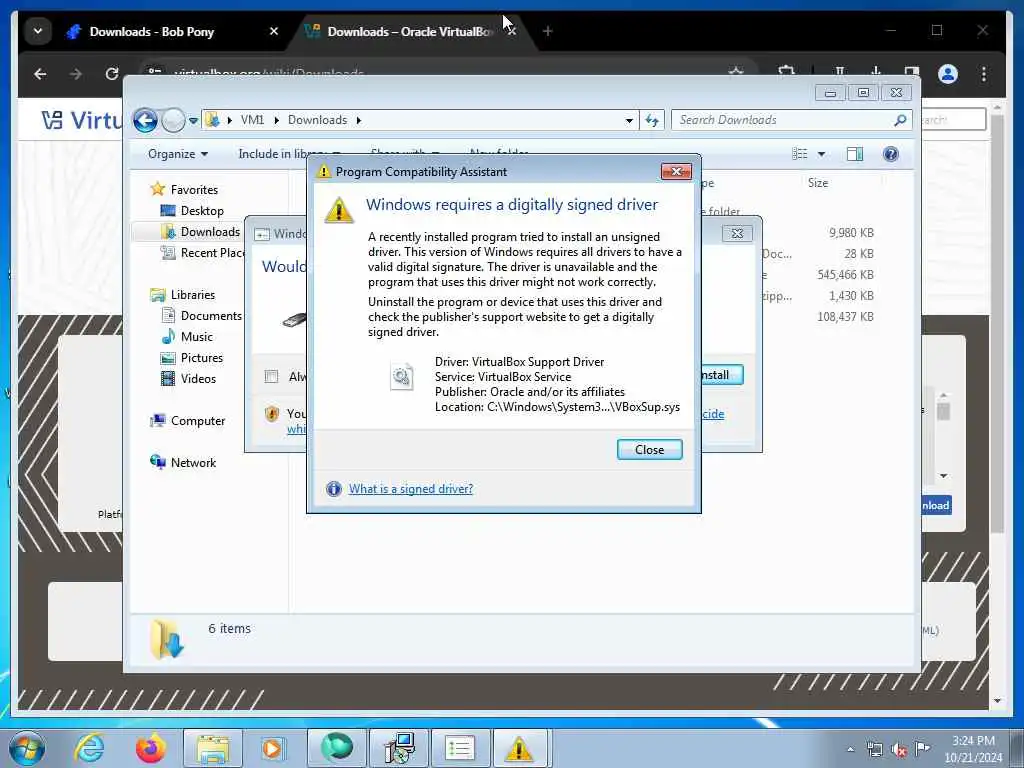Open Pictures library in navigation pane
This screenshot has height=768, width=1024.
(202, 358)
